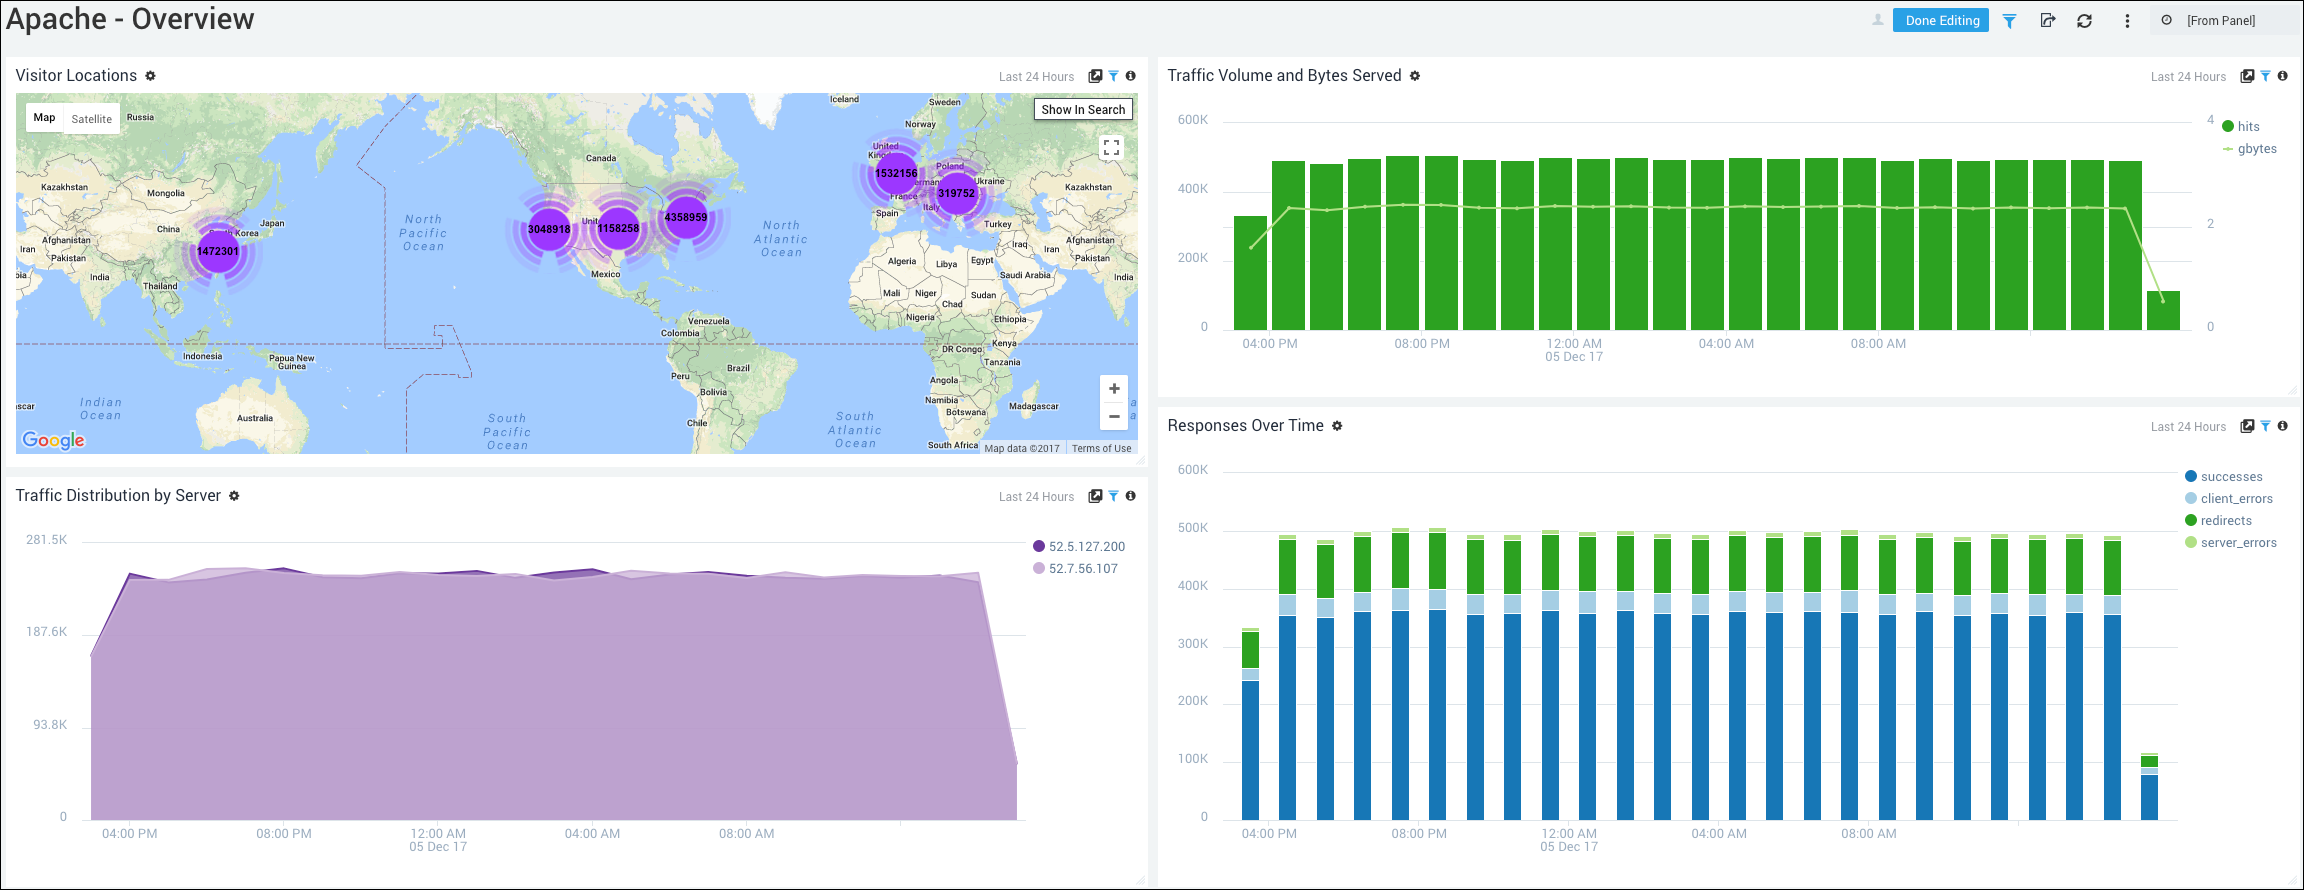
Task: Open the three-dot more options menu
Action: [x=2127, y=21]
